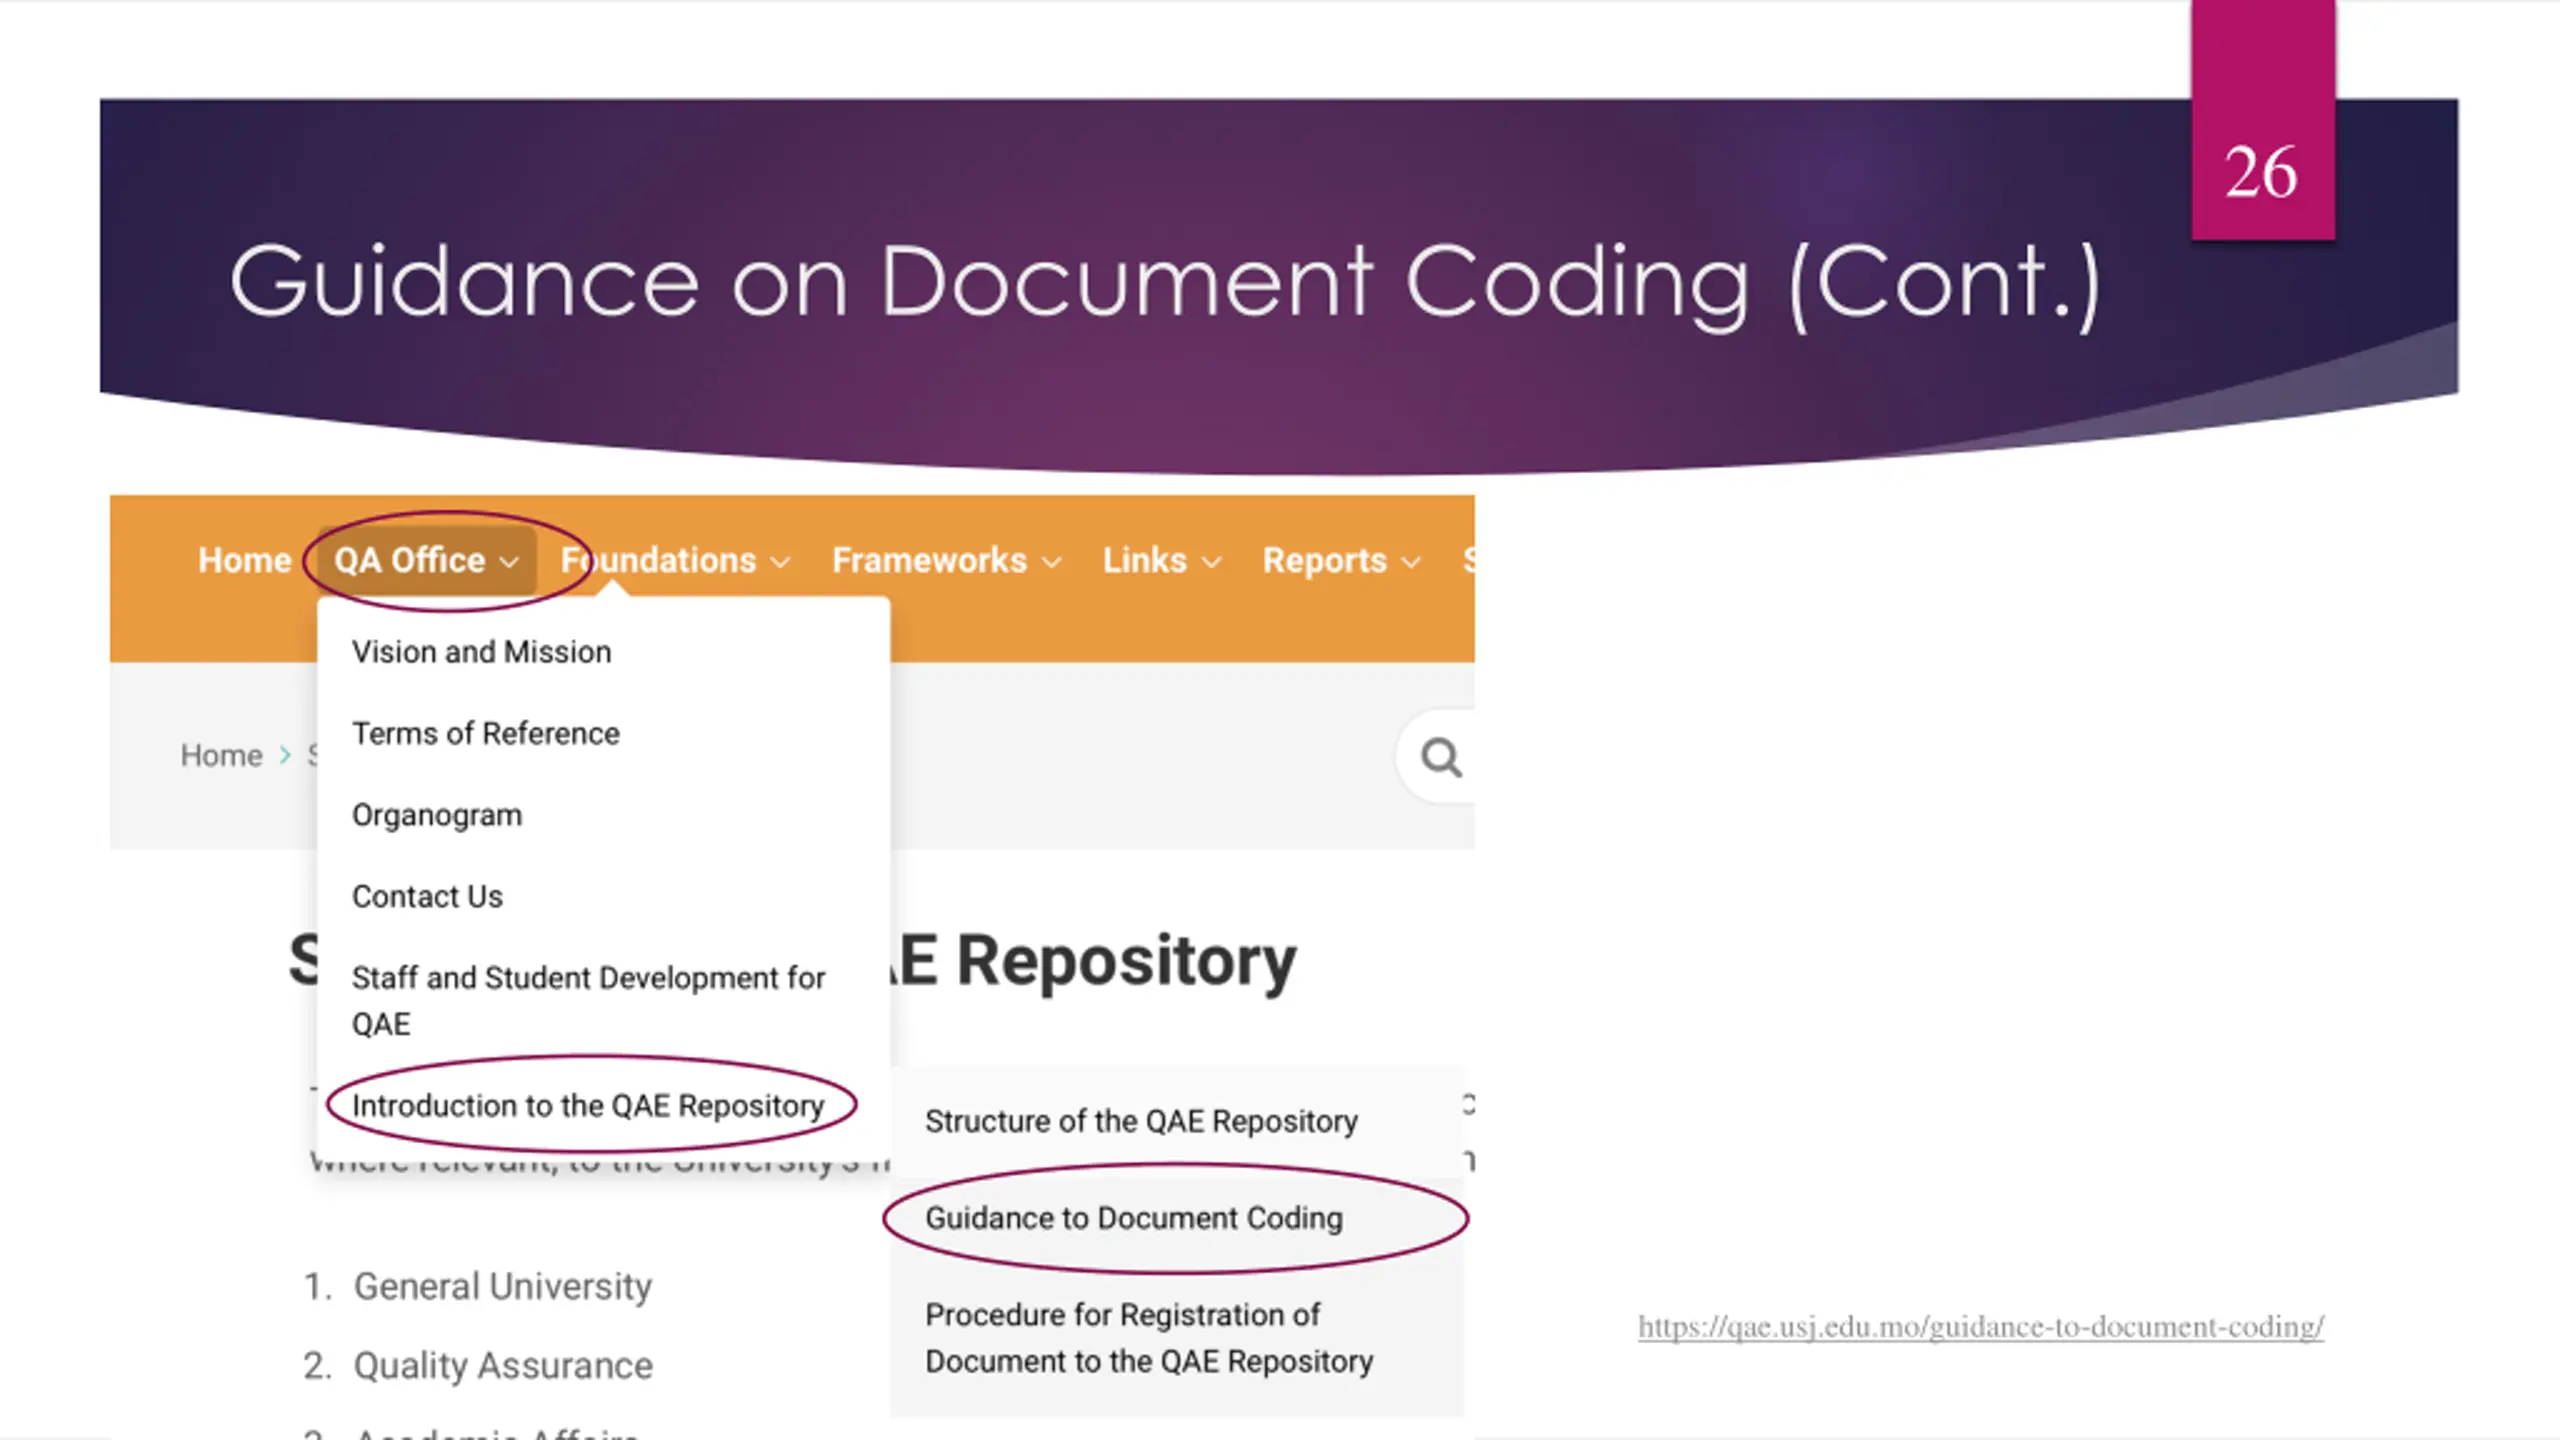Screen dimensions: 2560x1440
Task: Expand the Links dropdown menu
Action: [1161, 560]
